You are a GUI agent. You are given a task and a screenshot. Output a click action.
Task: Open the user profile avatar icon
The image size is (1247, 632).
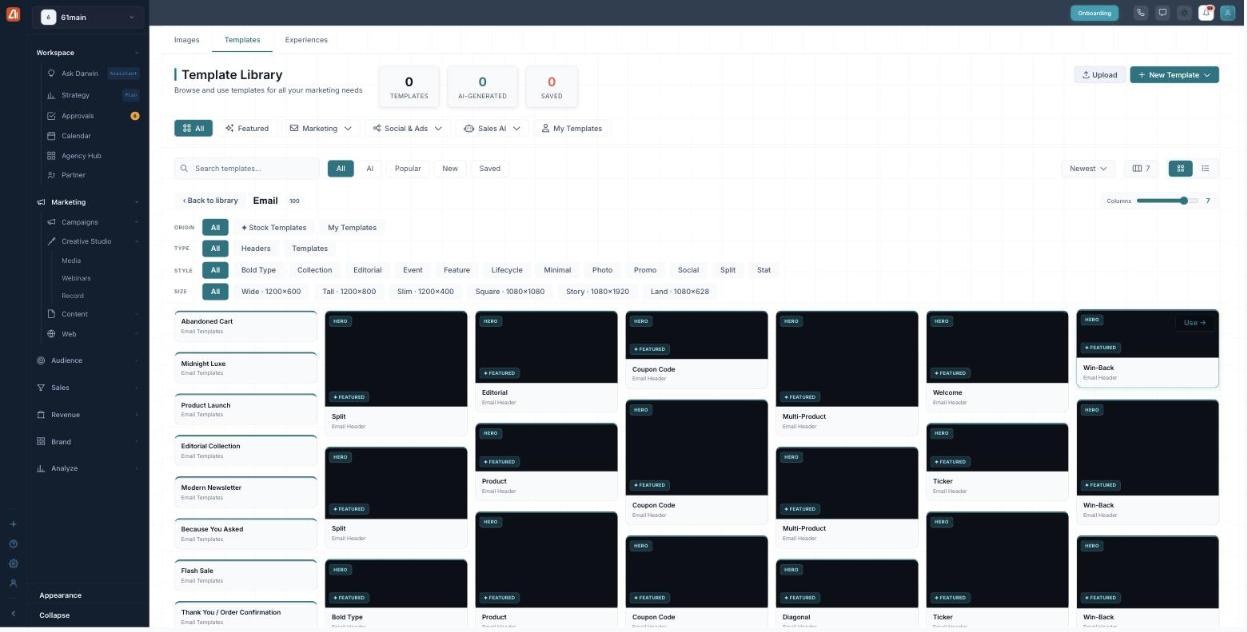click(1228, 13)
